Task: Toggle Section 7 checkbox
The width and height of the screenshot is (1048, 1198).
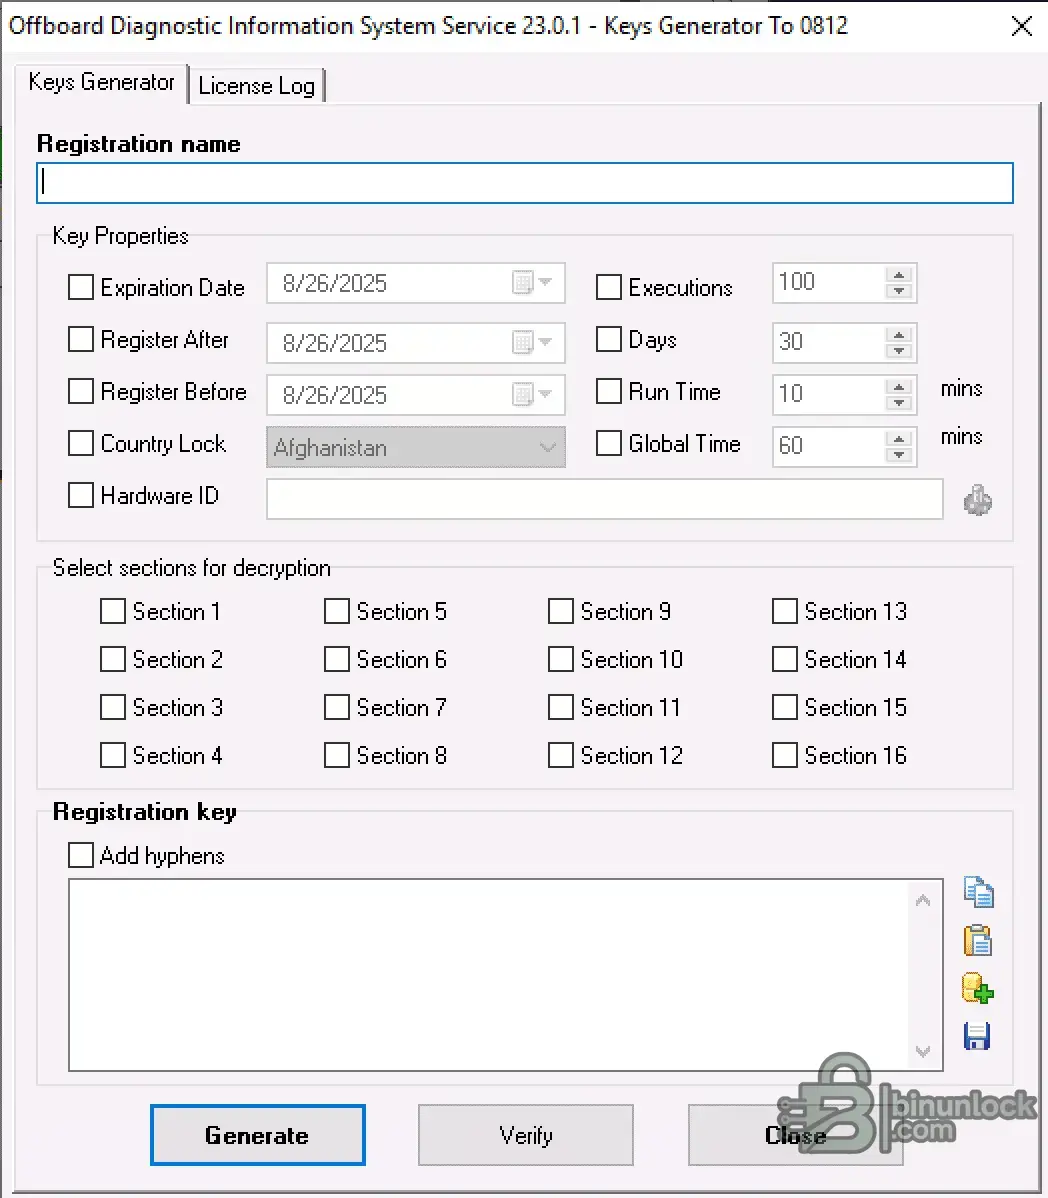Action: 337,707
